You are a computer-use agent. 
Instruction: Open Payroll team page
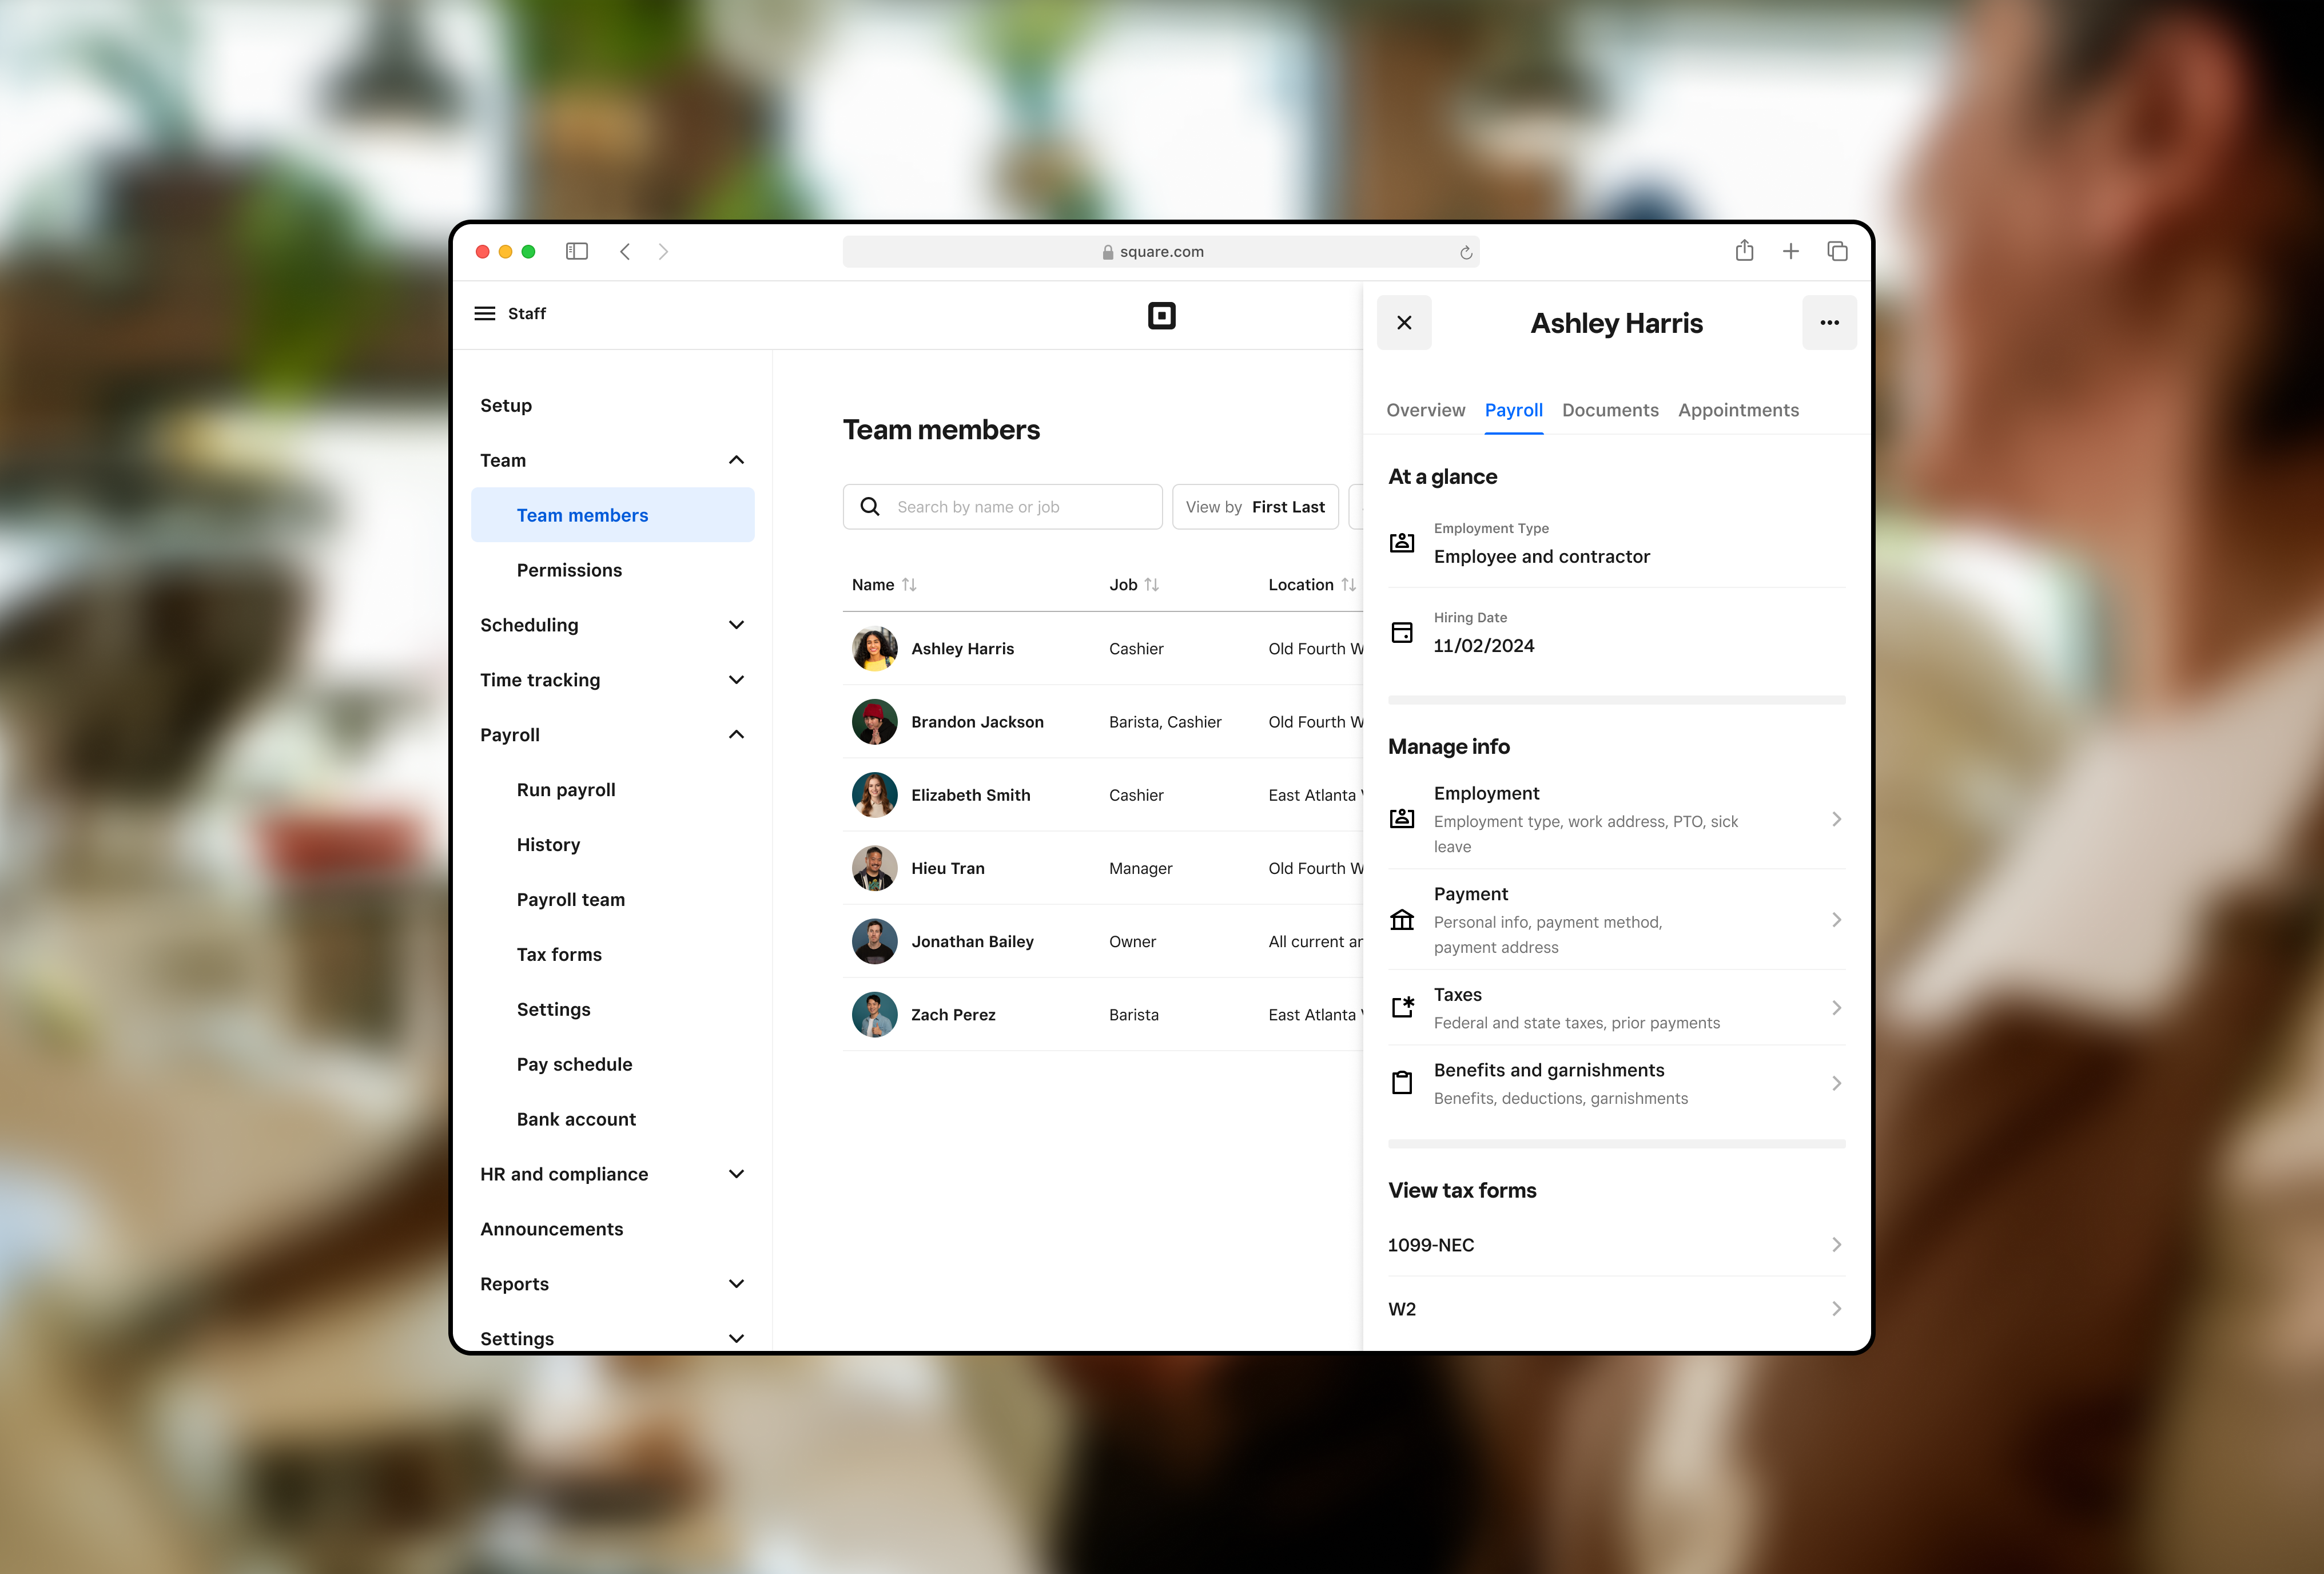click(570, 900)
